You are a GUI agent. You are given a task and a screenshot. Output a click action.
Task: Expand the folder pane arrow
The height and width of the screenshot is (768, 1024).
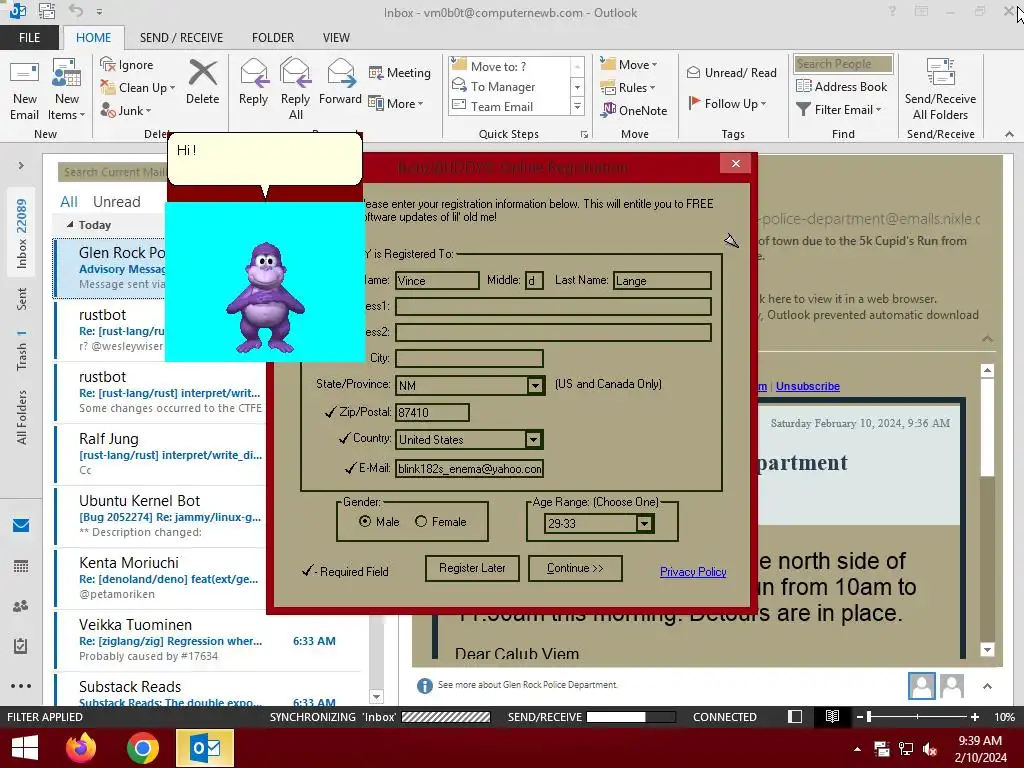pyautogui.click(x=21, y=166)
